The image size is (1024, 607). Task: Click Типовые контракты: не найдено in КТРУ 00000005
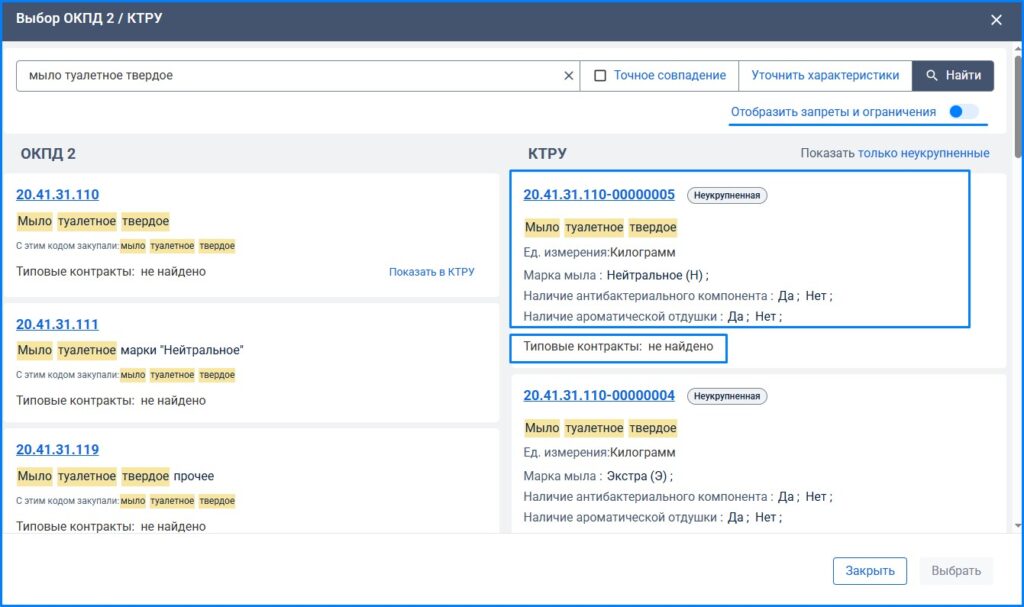pyautogui.click(x=618, y=346)
